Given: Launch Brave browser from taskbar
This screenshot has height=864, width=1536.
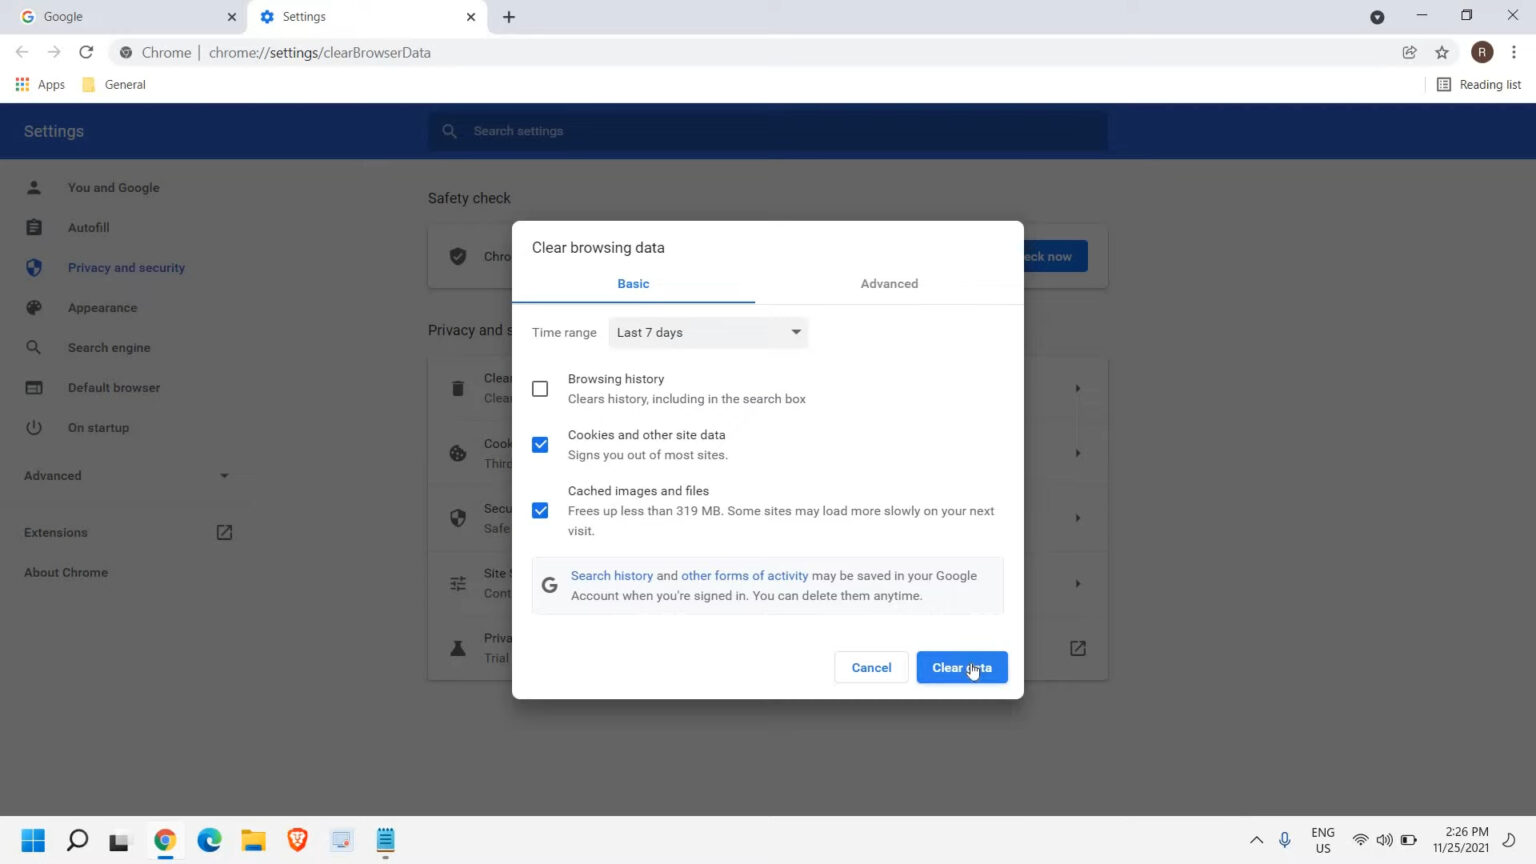Looking at the screenshot, I should coord(297,840).
